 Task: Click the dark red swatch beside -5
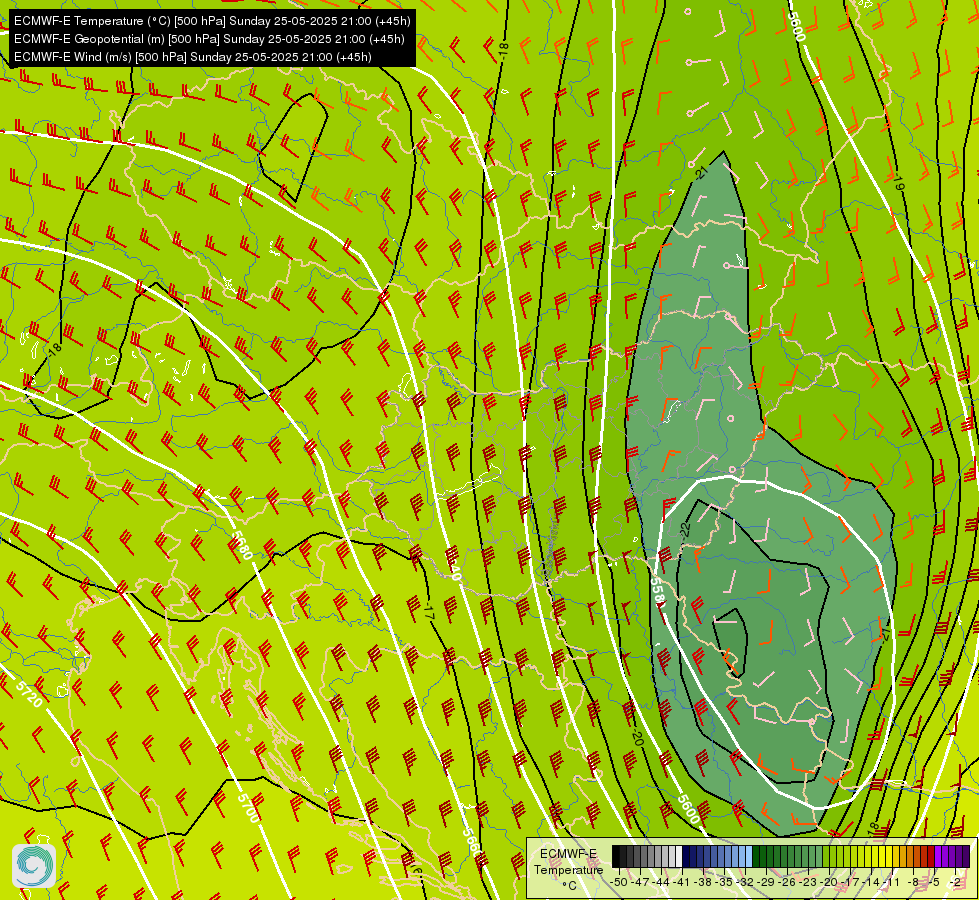click(x=932, y=856)
